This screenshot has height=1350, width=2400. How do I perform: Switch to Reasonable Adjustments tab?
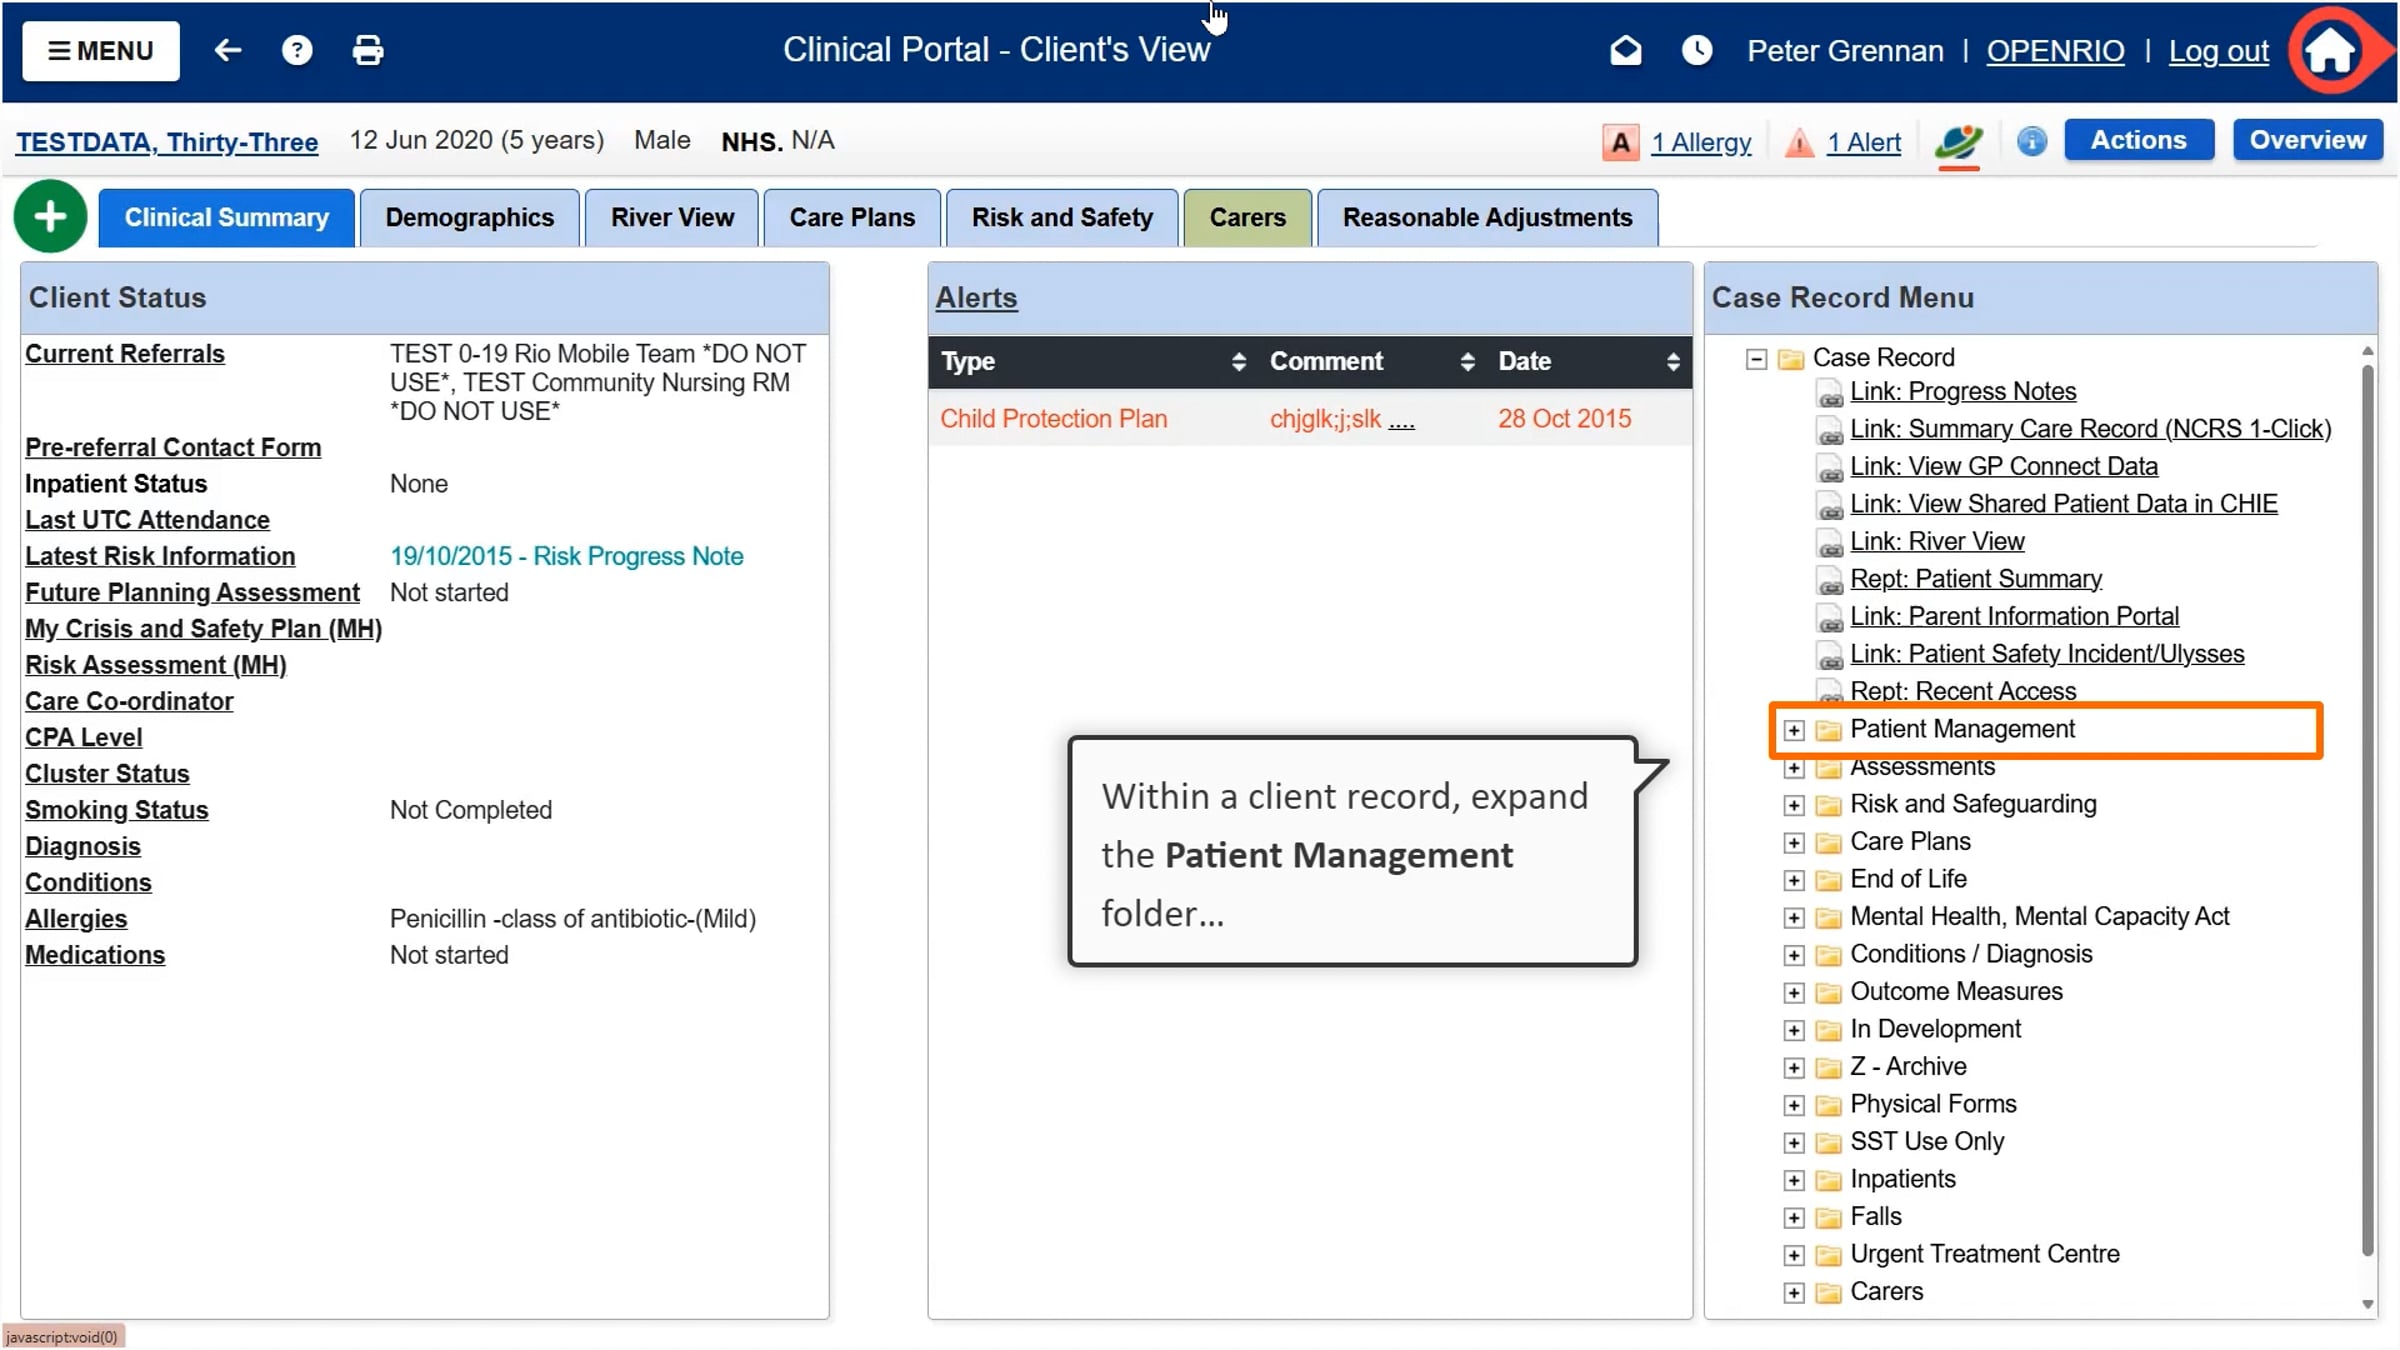(1487, 218)
